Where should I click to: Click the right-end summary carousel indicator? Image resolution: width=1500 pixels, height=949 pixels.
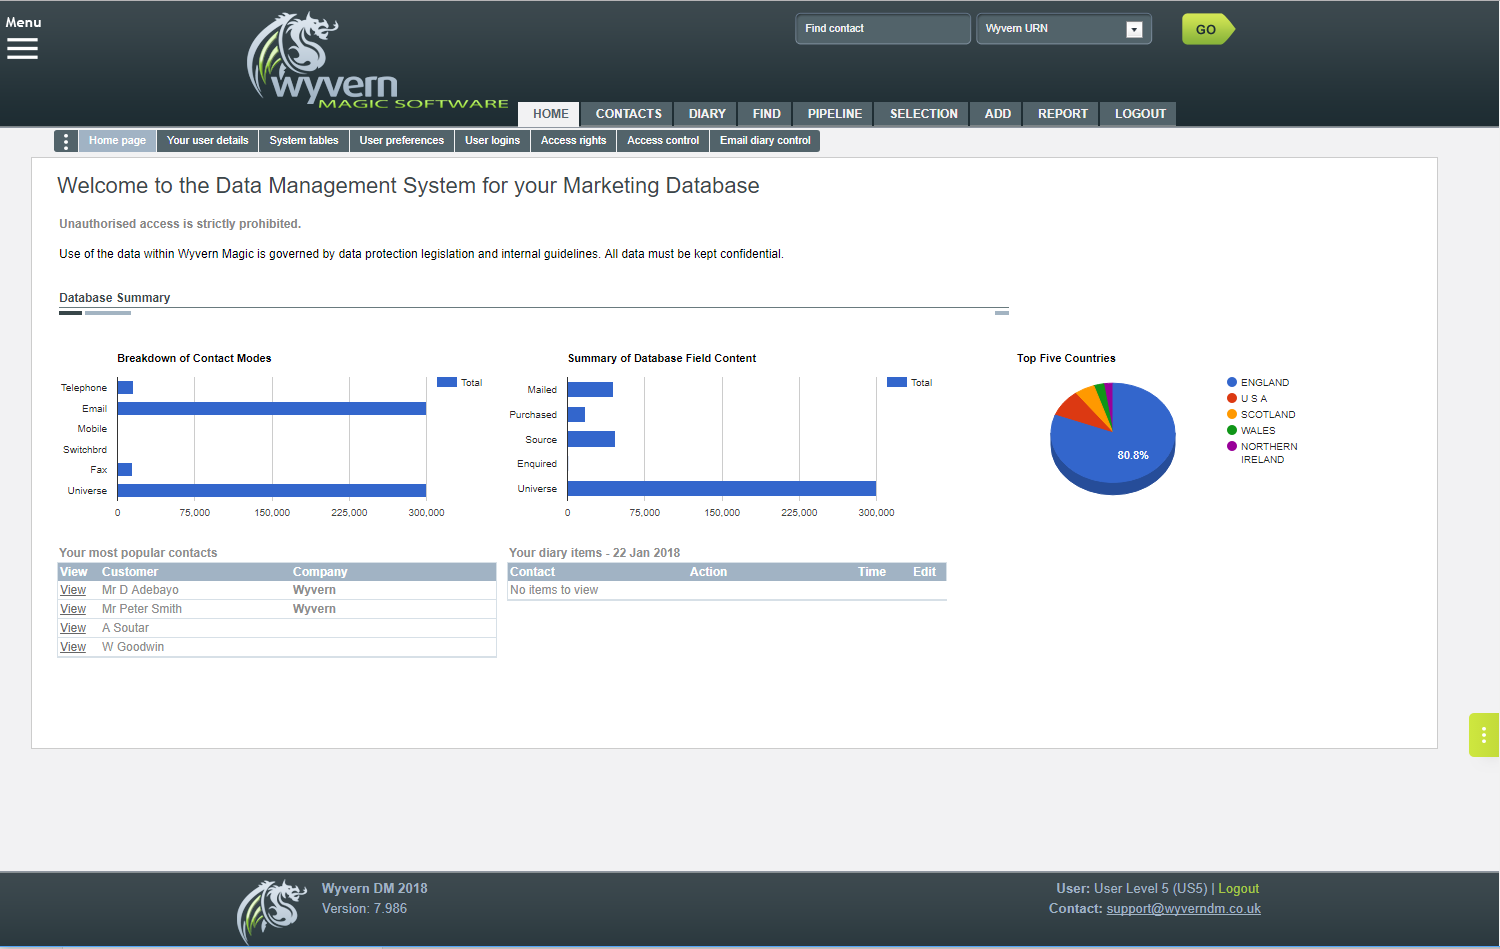[1002, 313]
